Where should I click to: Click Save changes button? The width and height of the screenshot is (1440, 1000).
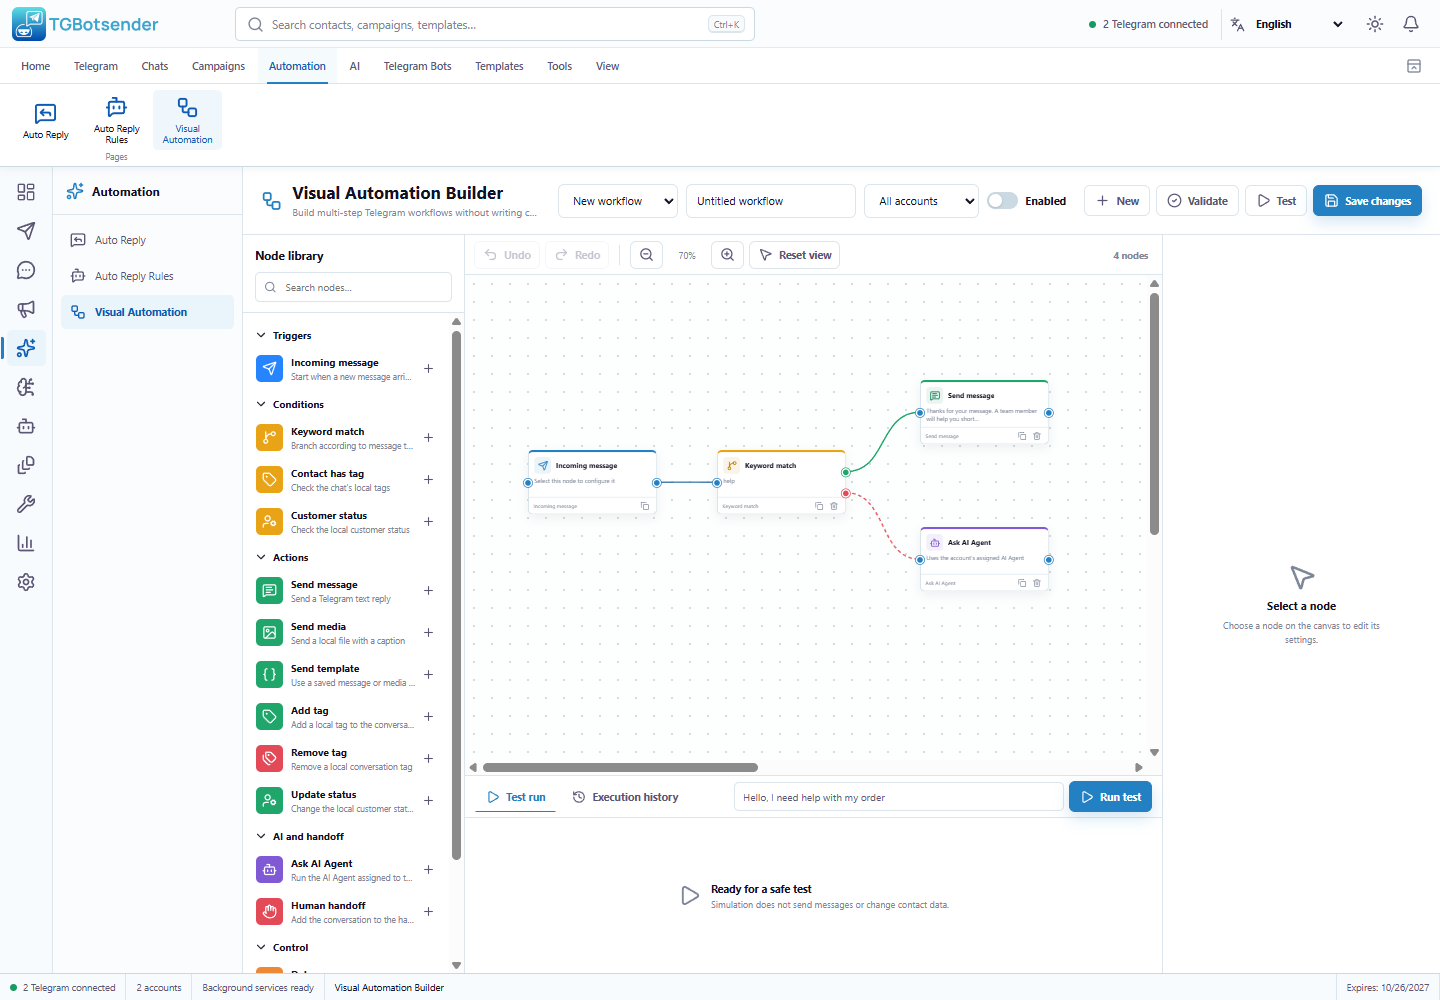coord(1367,201)
